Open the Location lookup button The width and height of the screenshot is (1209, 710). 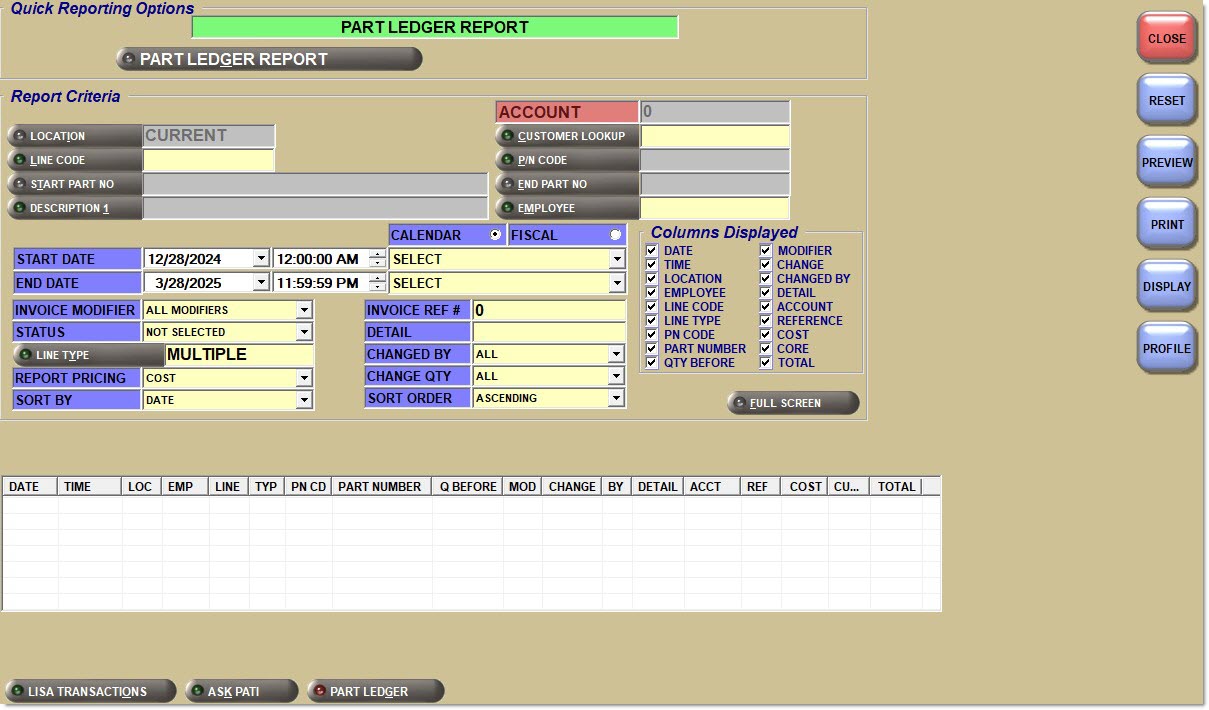pos(75,136)
